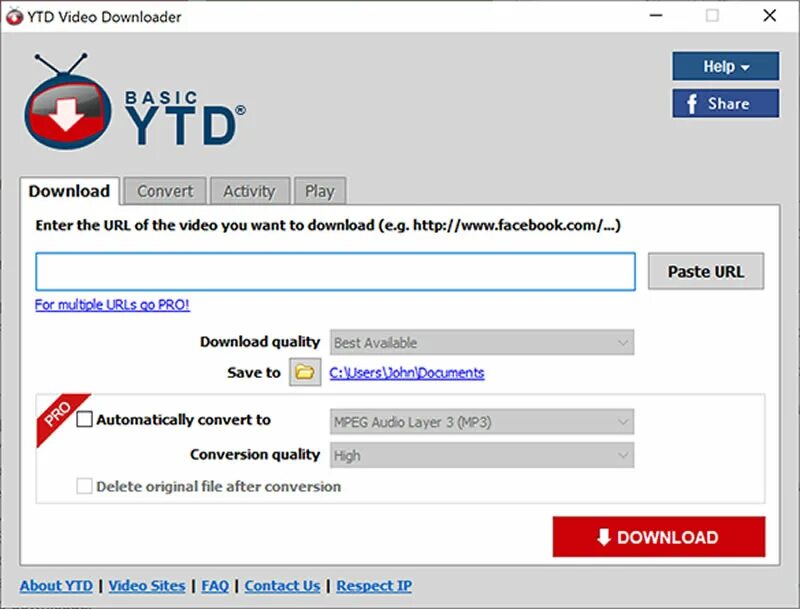
Task: Expand the Download quality dropdown
Action: 482,342
